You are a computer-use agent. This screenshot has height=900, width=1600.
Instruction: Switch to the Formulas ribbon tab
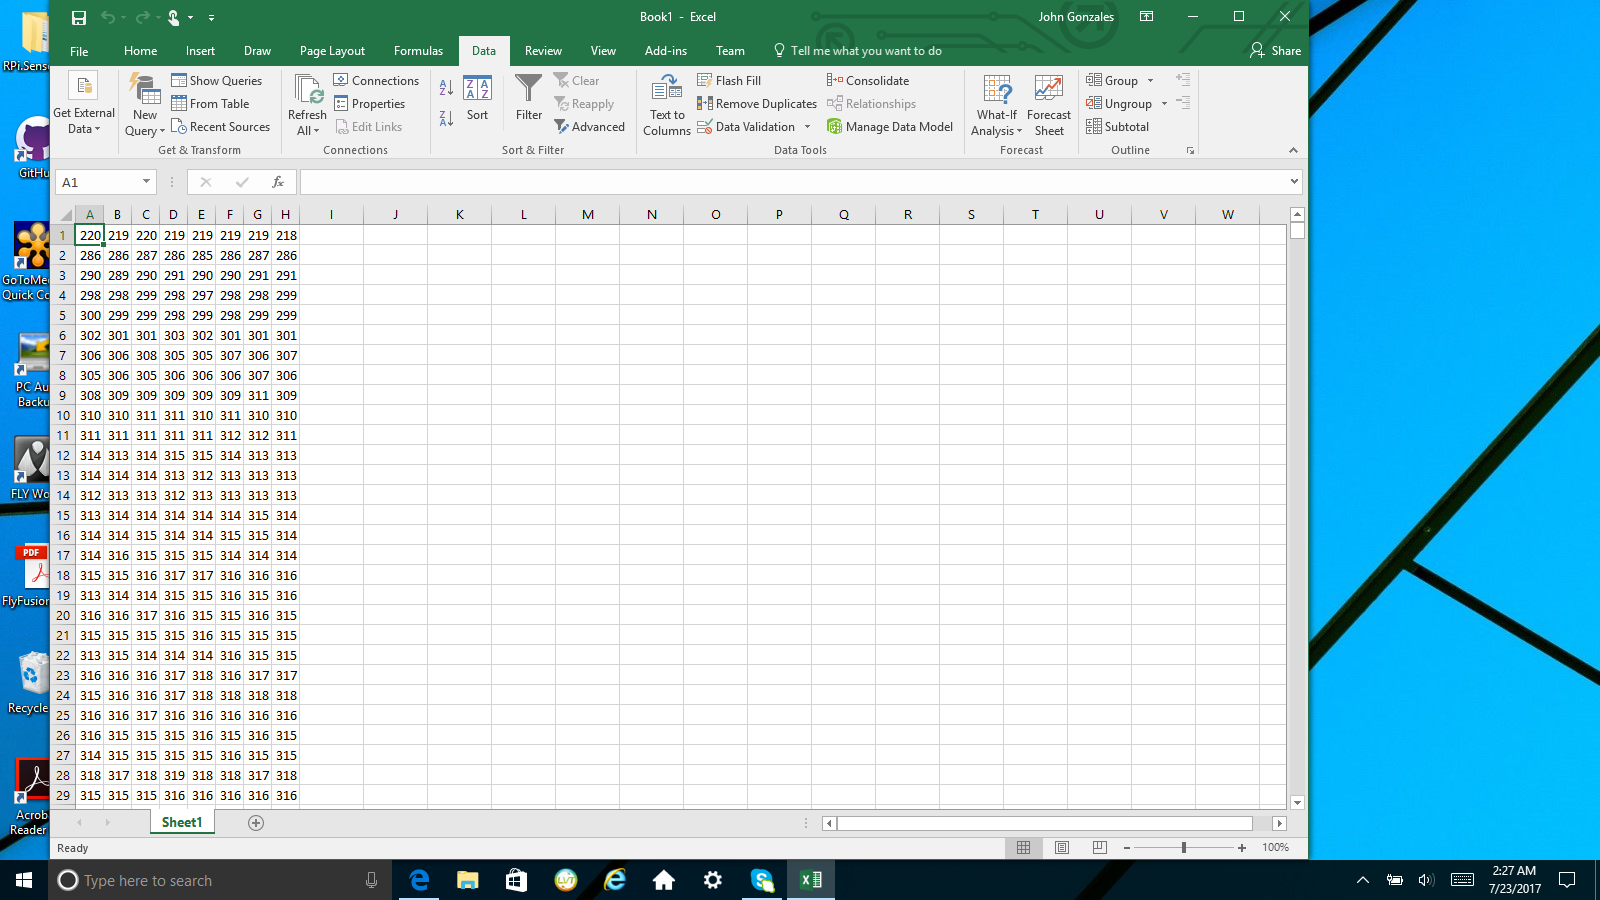pyautogui.click(x=418, y=50)
